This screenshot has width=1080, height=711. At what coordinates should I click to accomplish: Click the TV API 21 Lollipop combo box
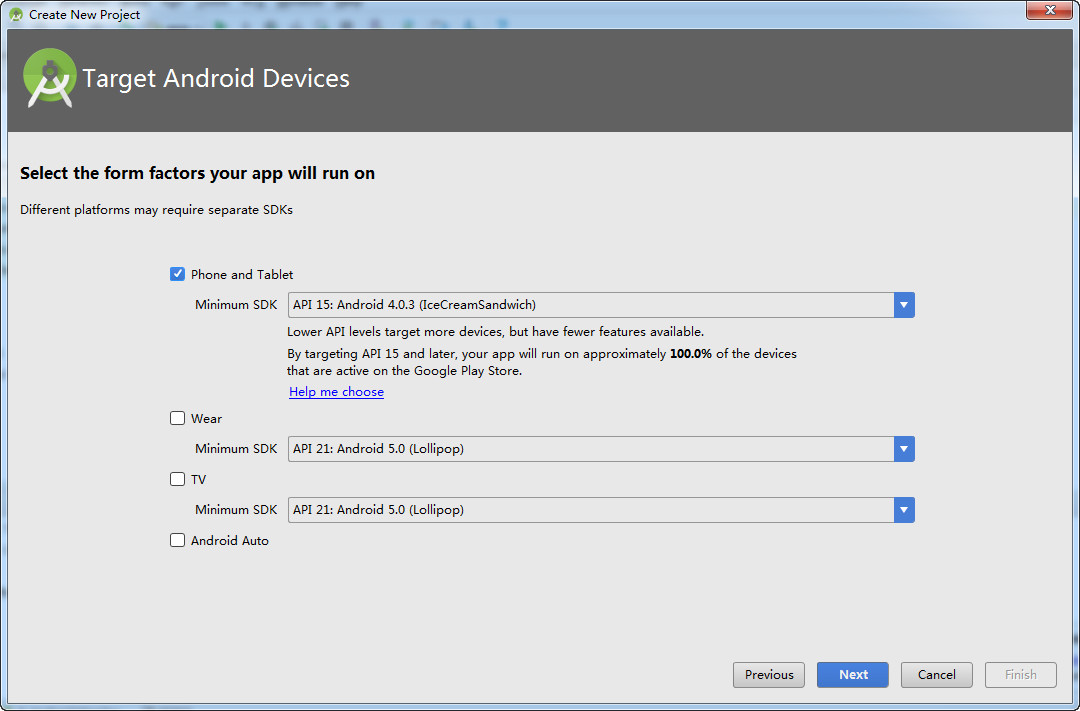pos(601,510)
